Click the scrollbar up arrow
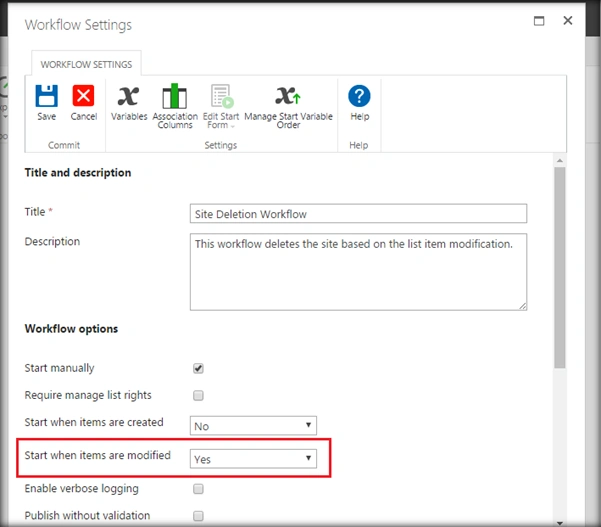601x527 pixels. [560, 161]
